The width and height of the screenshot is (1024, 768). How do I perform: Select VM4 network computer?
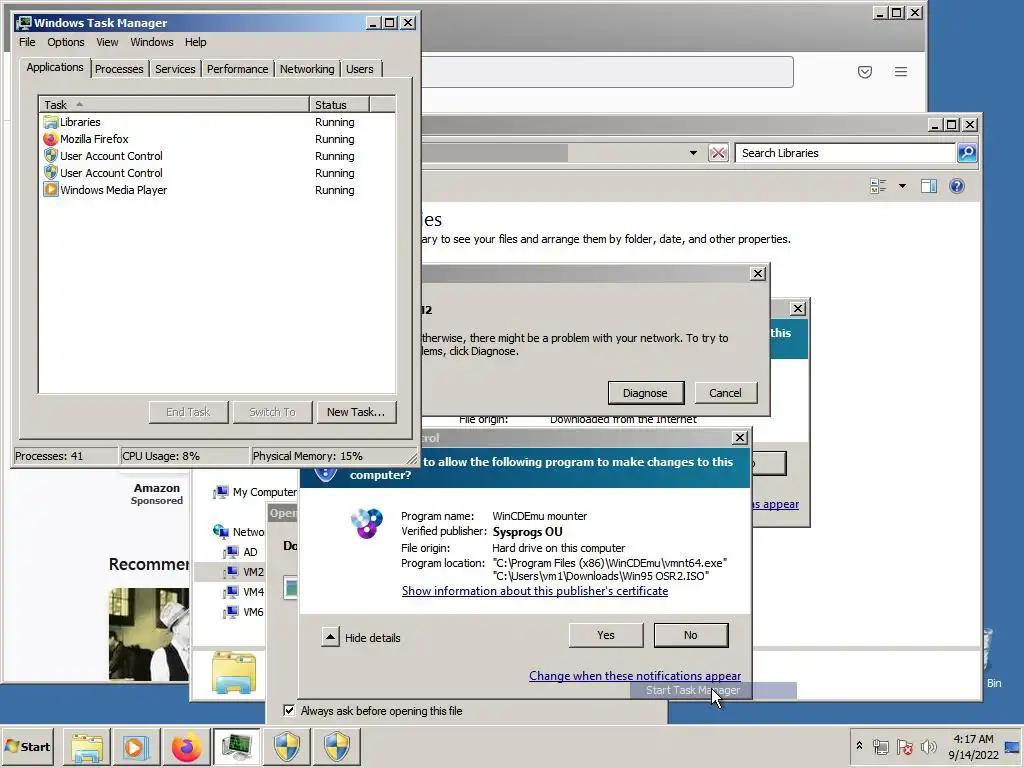click(243, 592)
